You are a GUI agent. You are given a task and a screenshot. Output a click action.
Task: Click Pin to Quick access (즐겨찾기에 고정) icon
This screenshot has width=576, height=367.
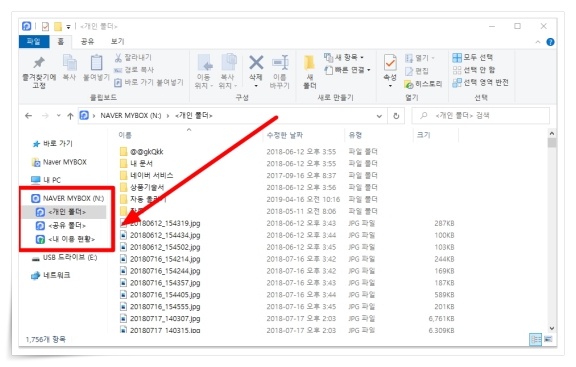(39, 62)
